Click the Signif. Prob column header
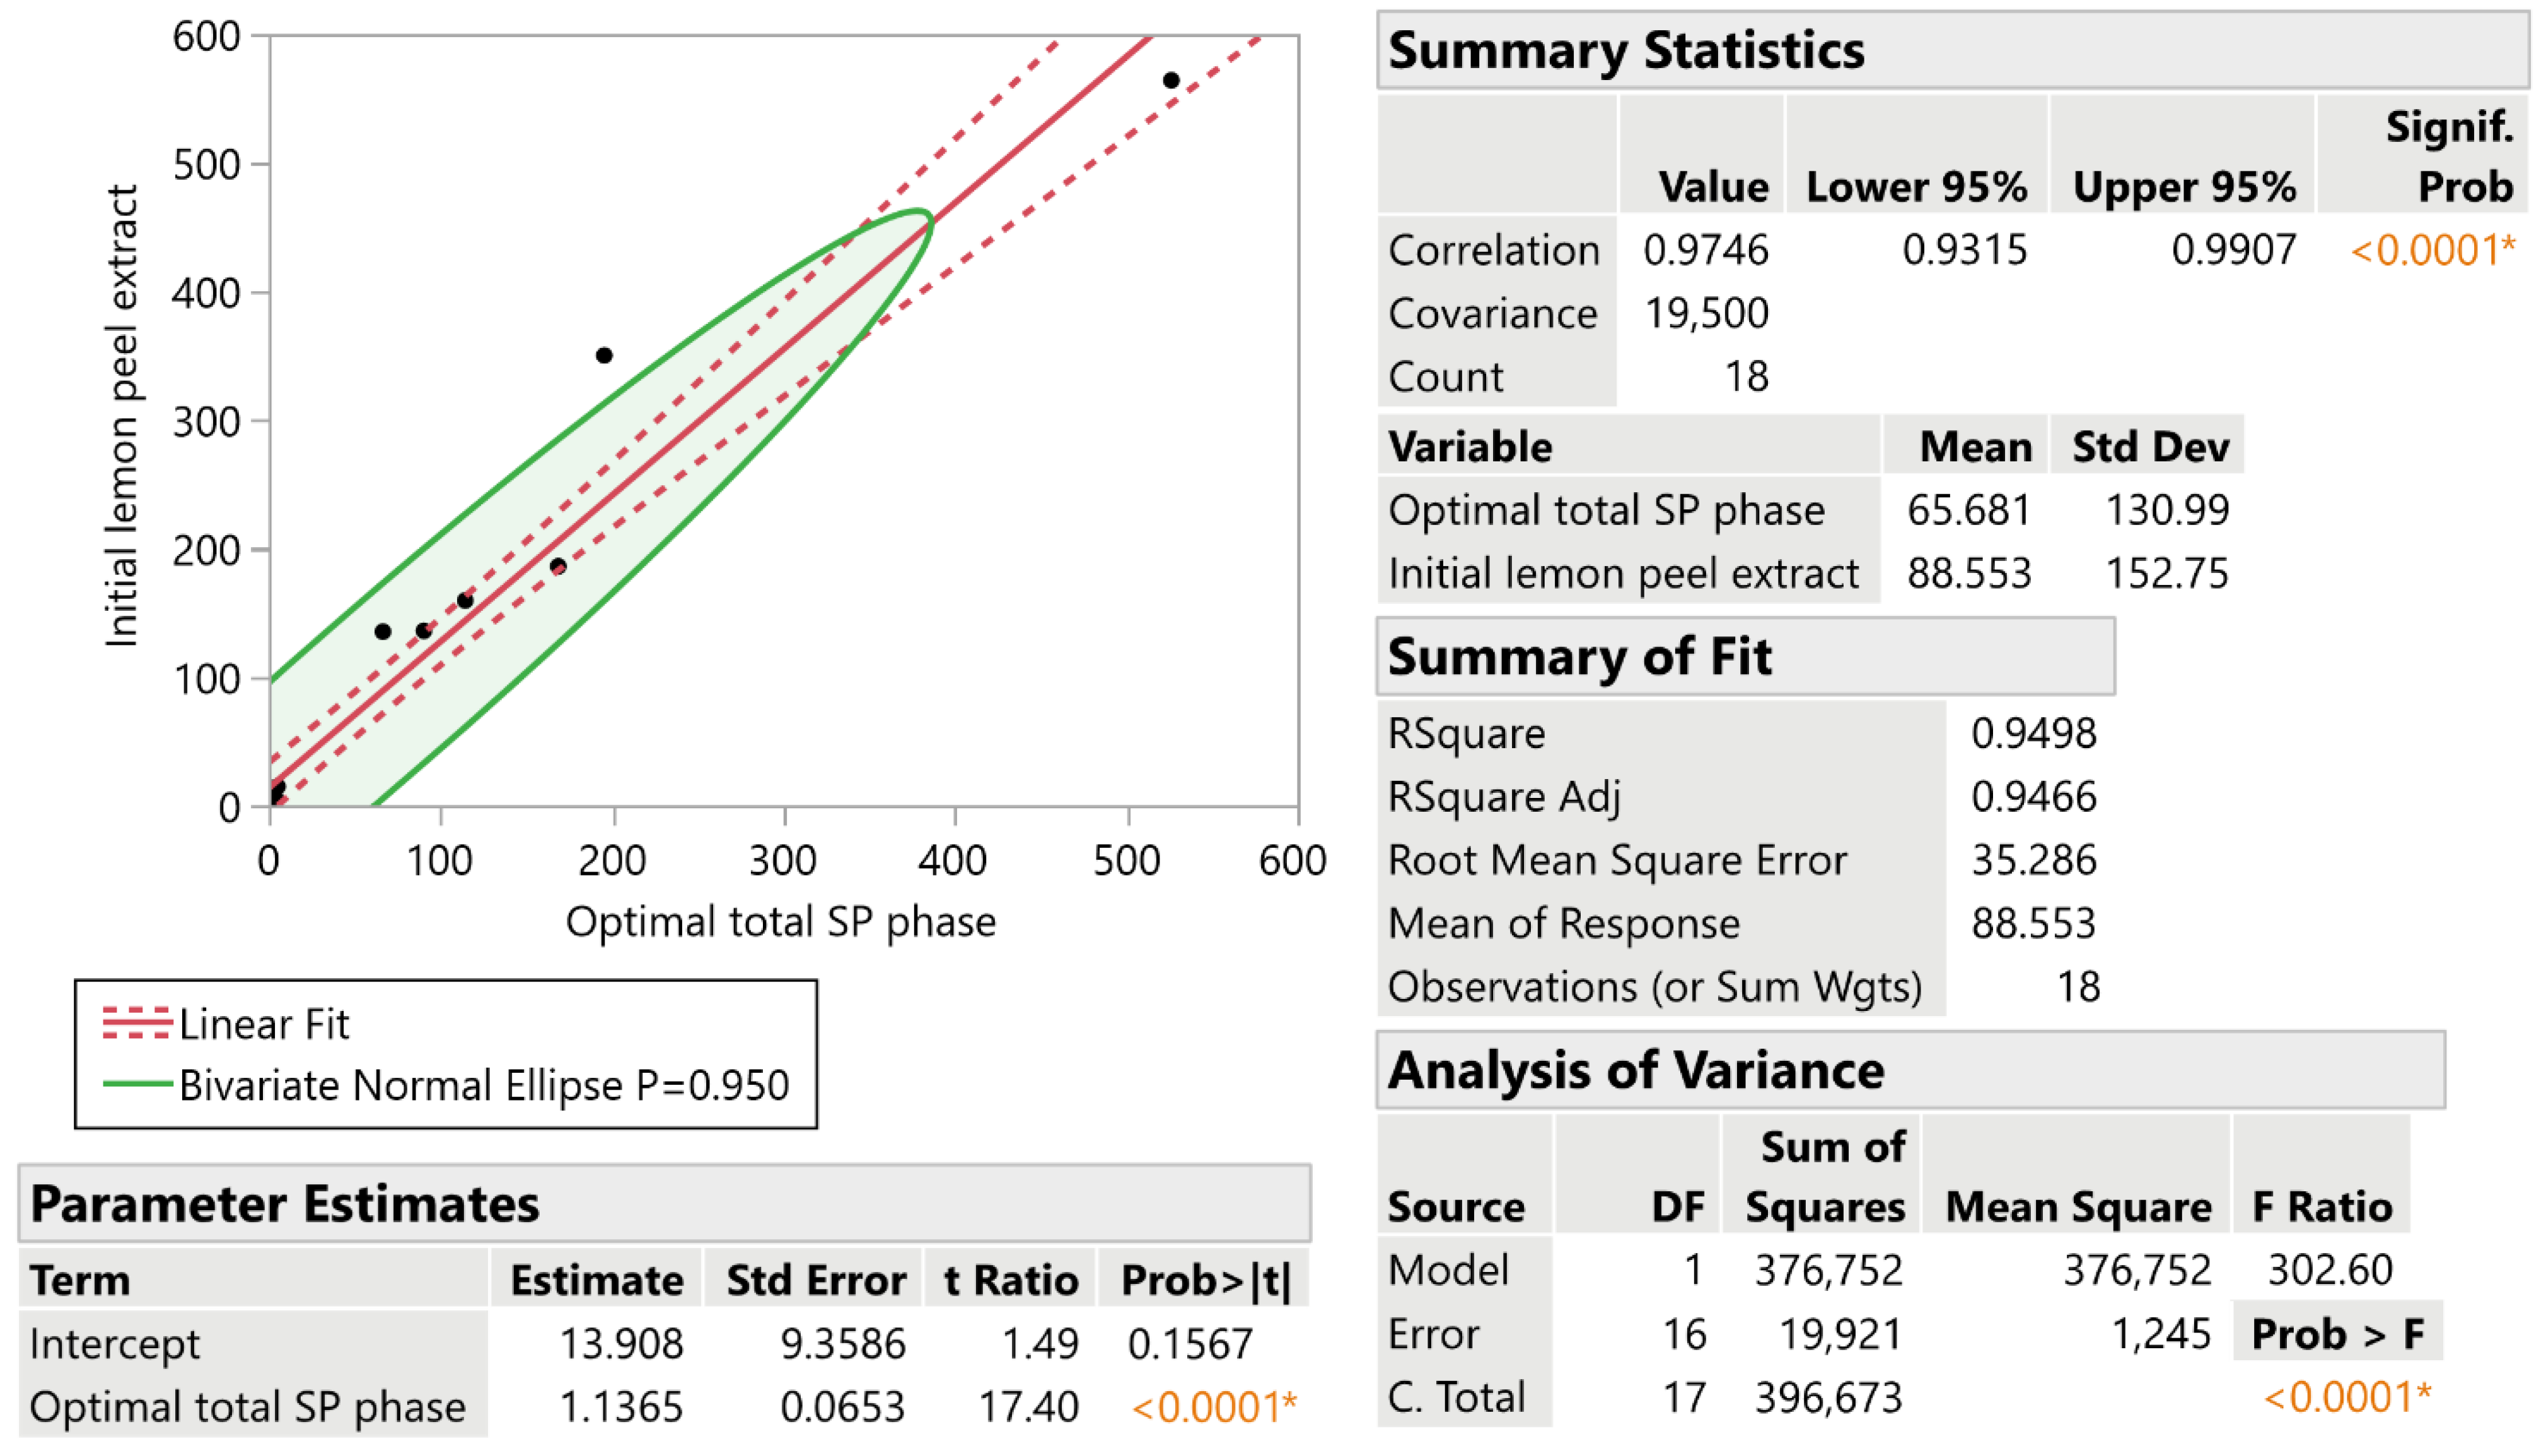The image size is (2546, 1456). (x=2449, y=156)
